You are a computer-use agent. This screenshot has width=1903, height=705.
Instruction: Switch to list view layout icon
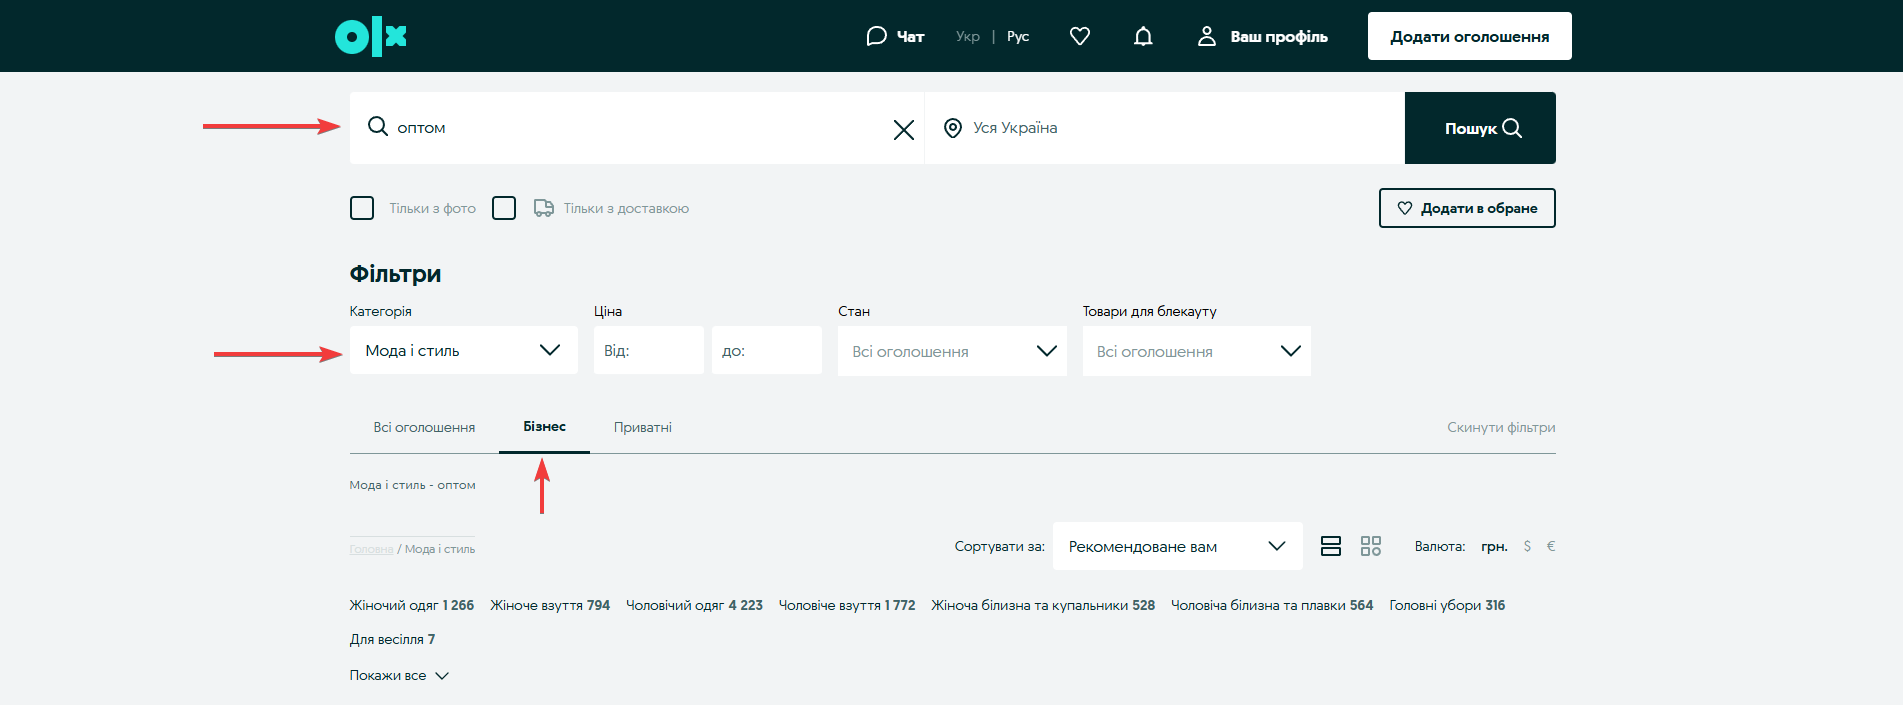(1330, 546)
